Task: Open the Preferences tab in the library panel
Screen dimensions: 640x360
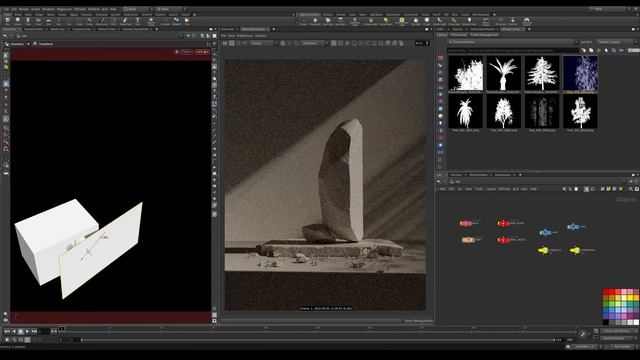Action: pyautogui.click(x=459, y=35)
